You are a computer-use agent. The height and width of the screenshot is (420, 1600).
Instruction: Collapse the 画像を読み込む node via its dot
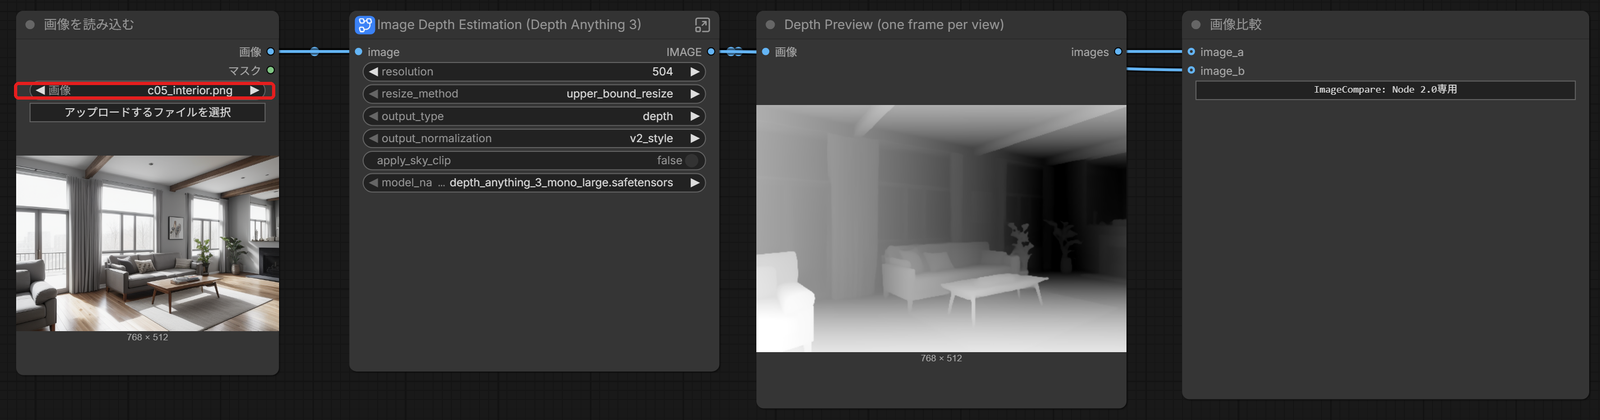click(30, 25)
